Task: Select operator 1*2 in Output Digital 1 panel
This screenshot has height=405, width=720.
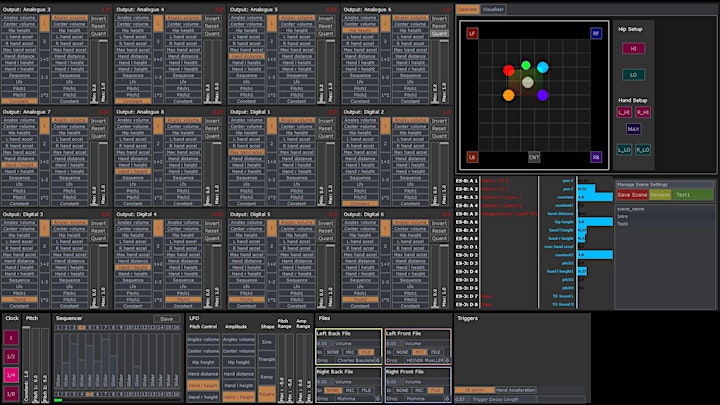Action: click(x=271, y=197)
